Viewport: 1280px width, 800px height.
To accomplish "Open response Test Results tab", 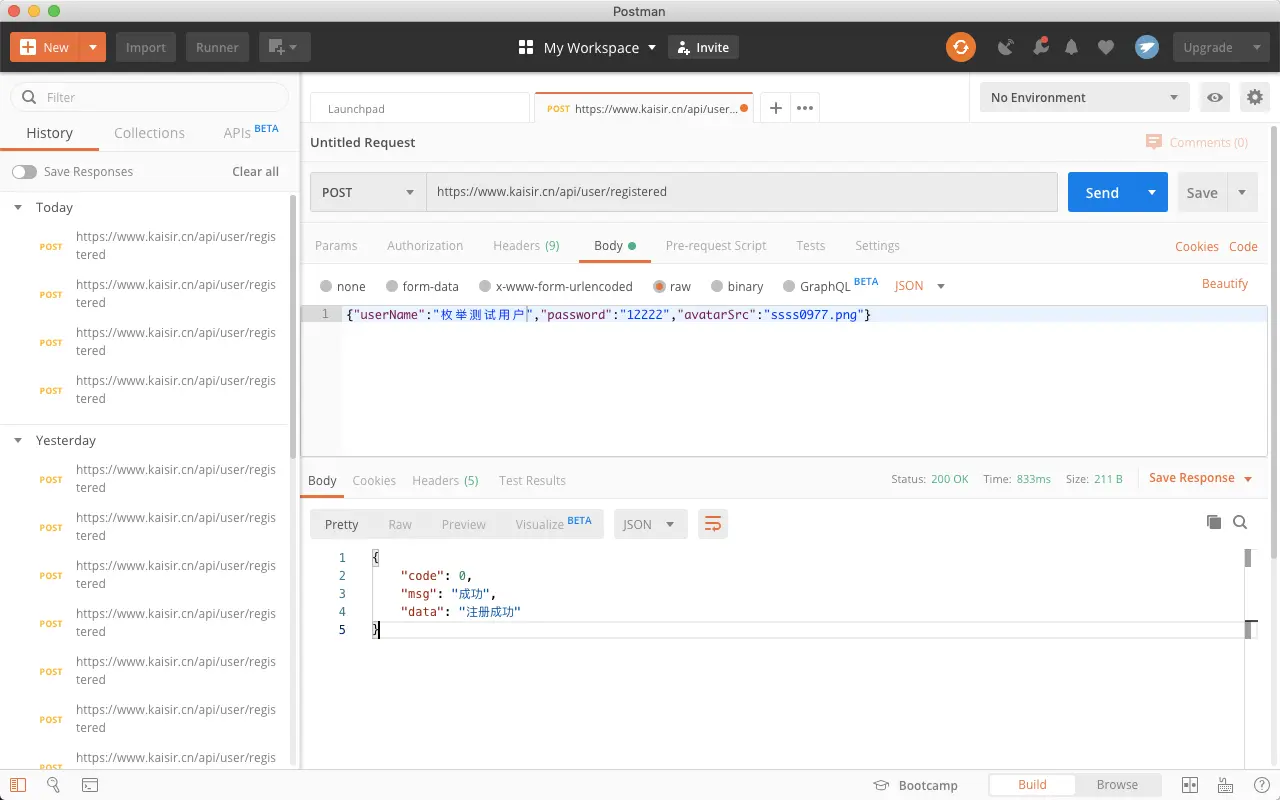I will [532, 480].
